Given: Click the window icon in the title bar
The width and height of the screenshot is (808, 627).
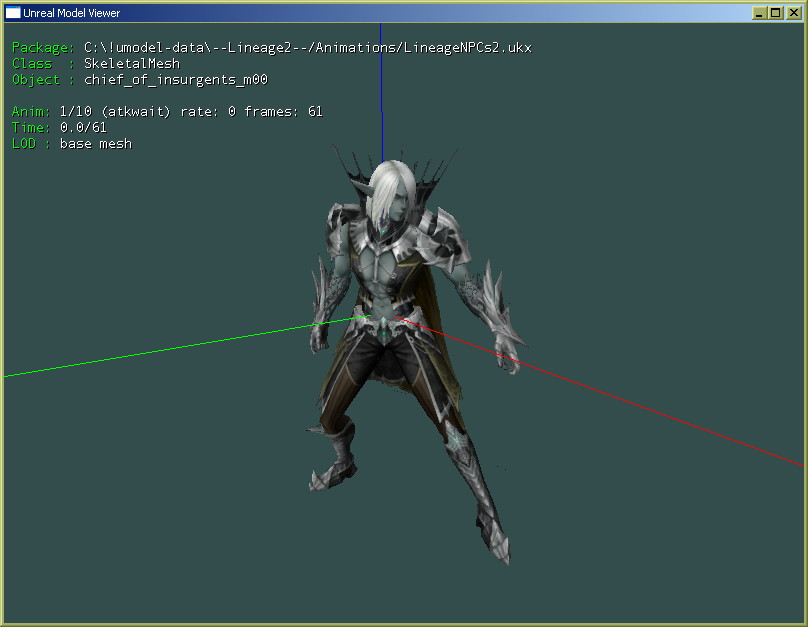Looking at the screenshot, I should tap(13, 13).
